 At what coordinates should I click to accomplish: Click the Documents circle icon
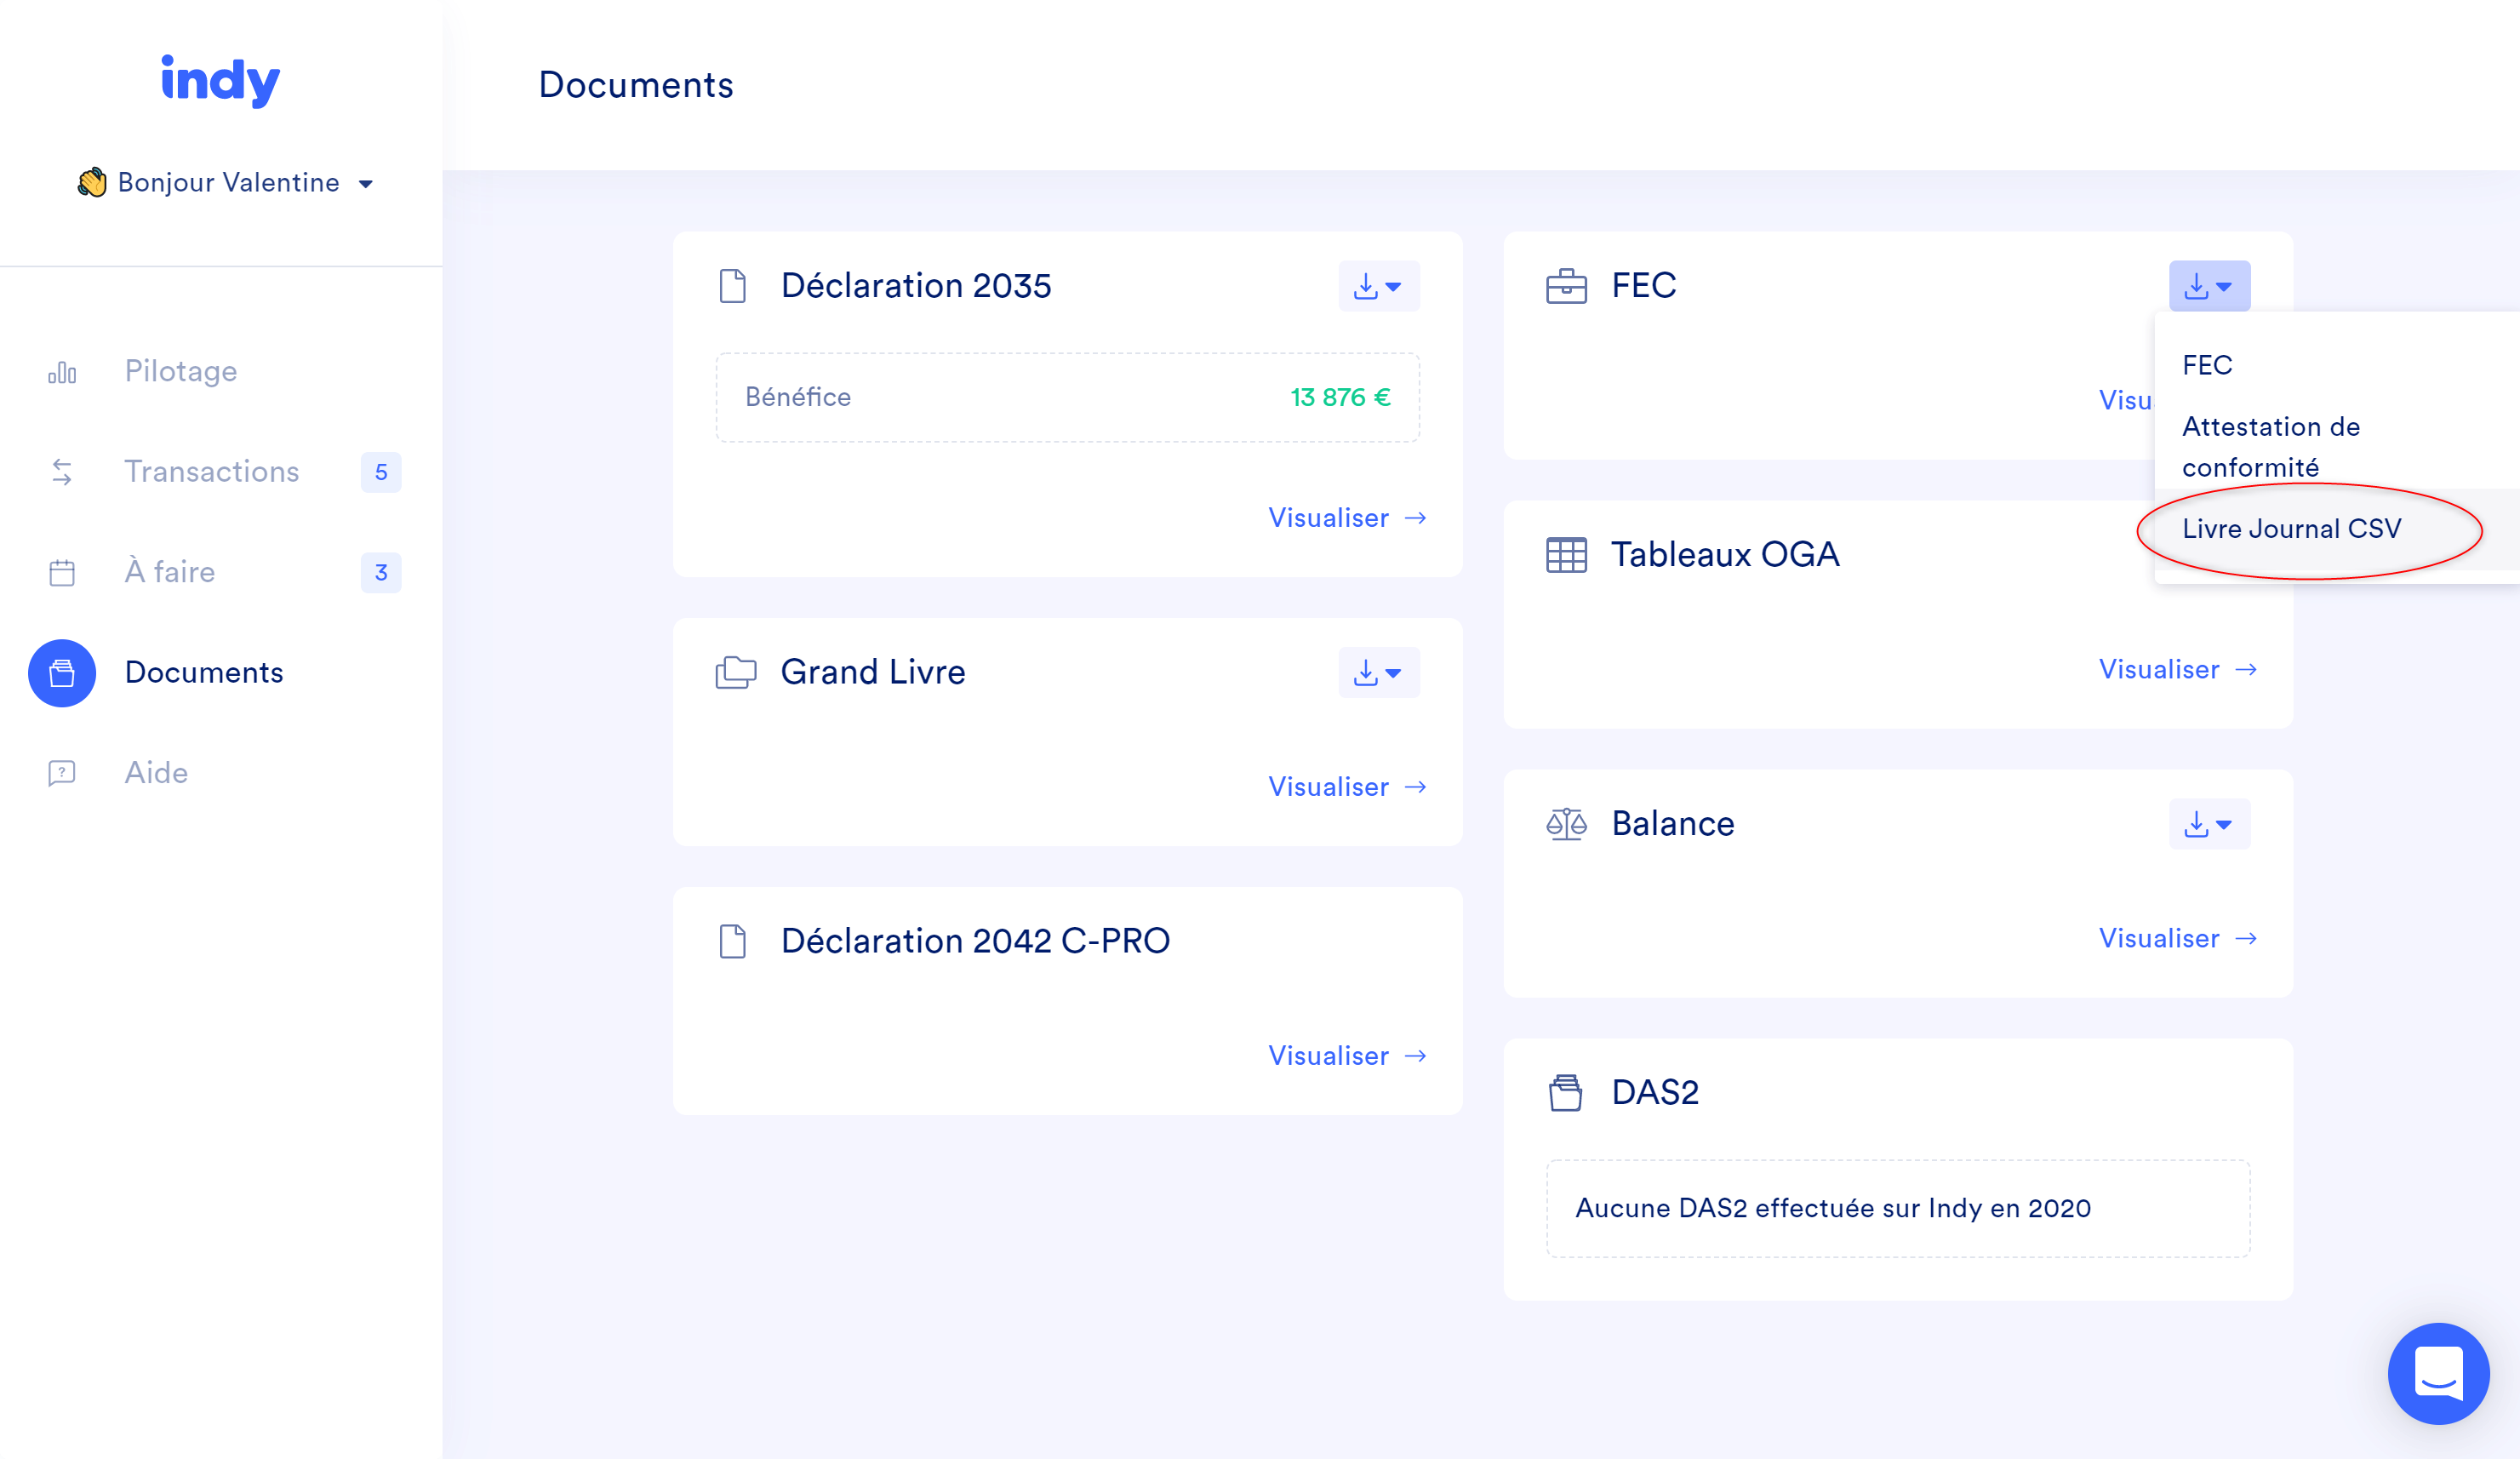coord(62,673)
